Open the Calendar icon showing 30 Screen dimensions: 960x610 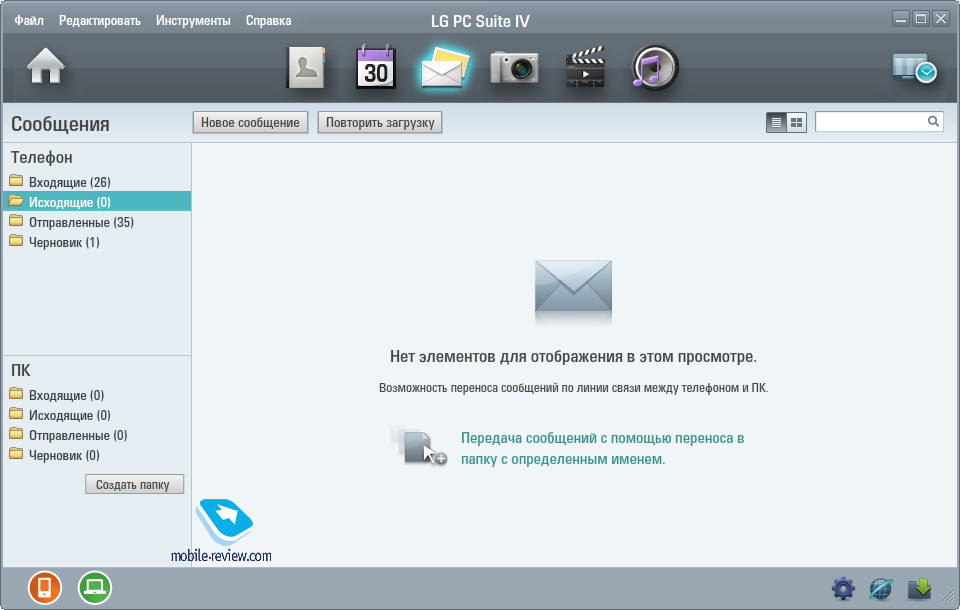click(x=375, y=67)
